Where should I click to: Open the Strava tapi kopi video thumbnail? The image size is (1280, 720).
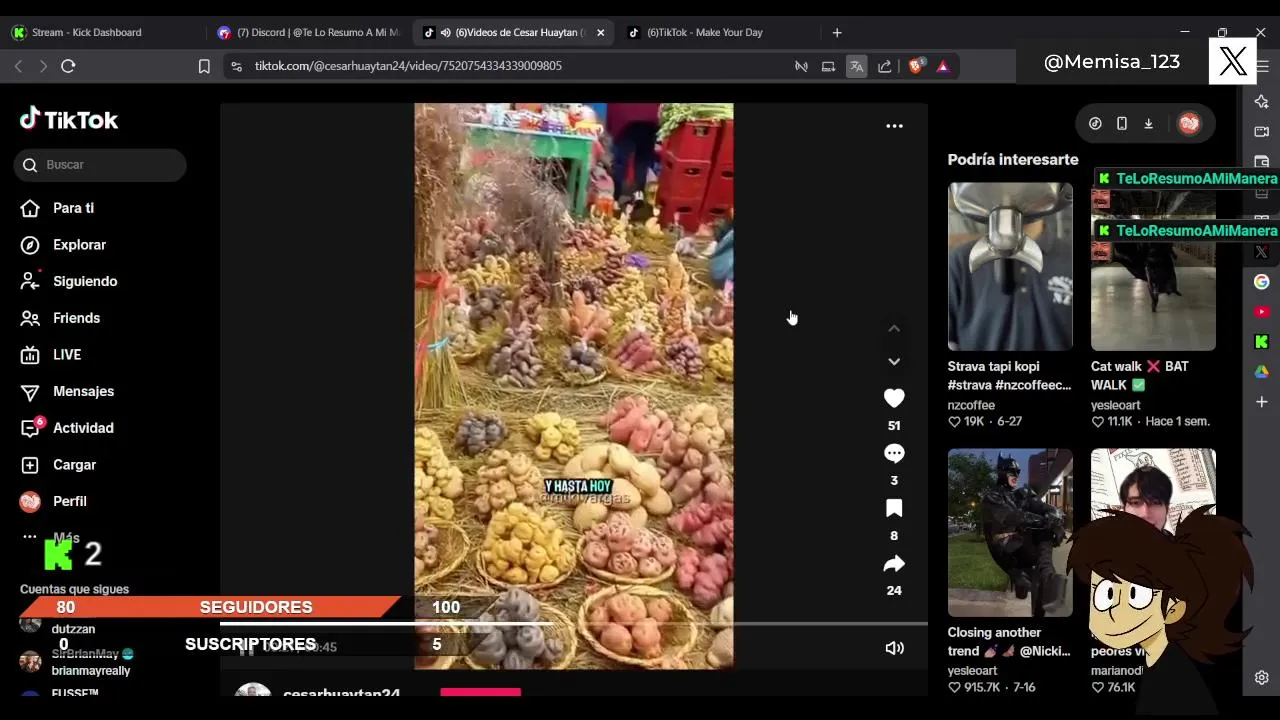tap(1010, 266)
